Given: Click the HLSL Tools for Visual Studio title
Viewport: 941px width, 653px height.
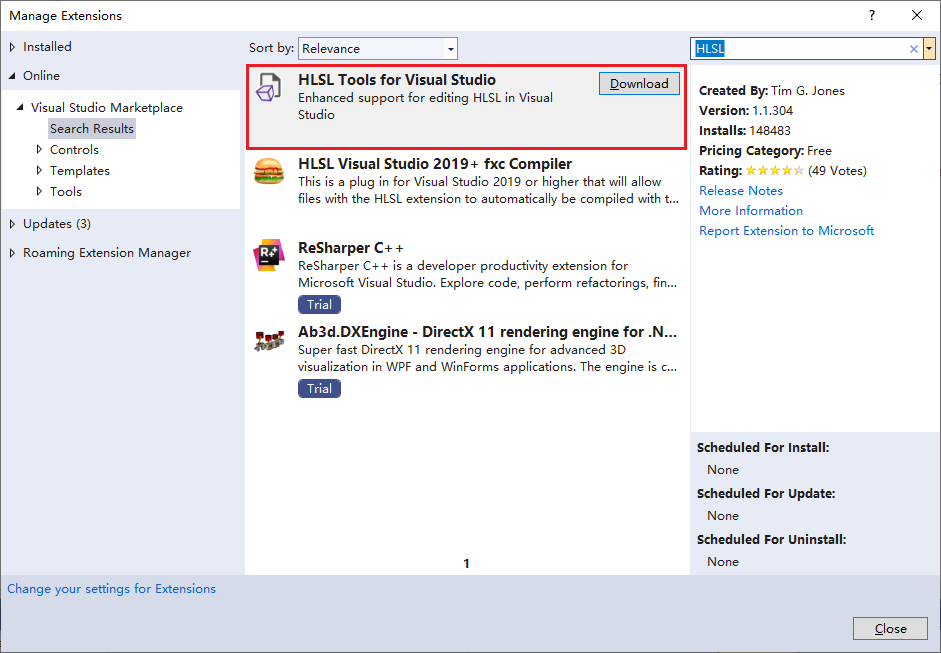Looking at the screenshot, I should tap(397, 80).
